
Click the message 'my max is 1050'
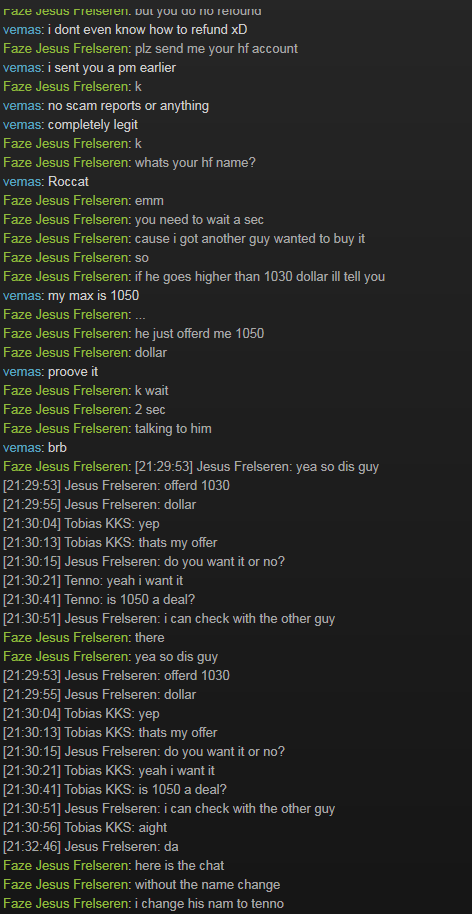[x=93, y=296]
